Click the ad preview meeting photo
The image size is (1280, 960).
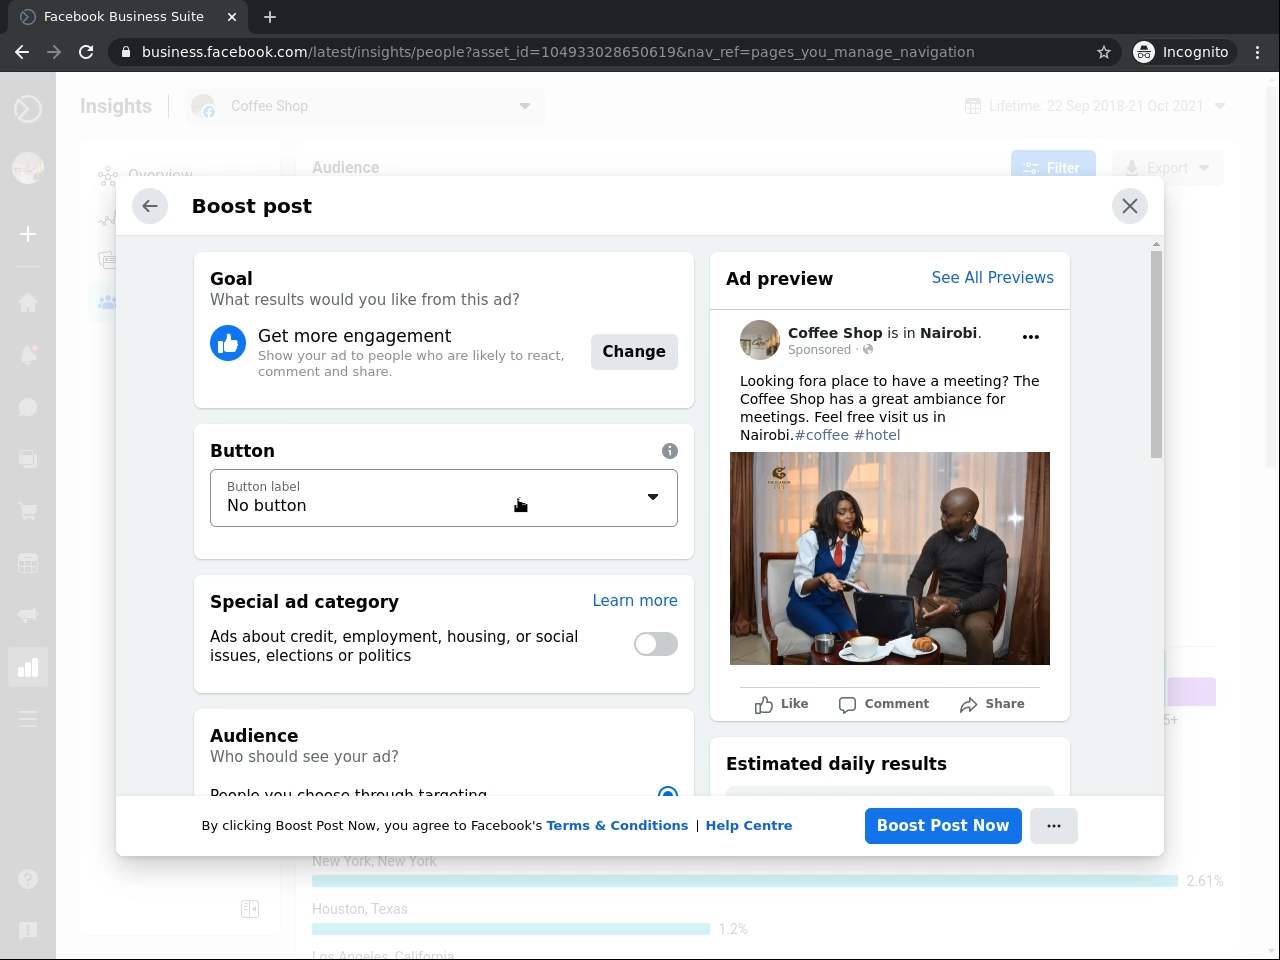[890, 558]
